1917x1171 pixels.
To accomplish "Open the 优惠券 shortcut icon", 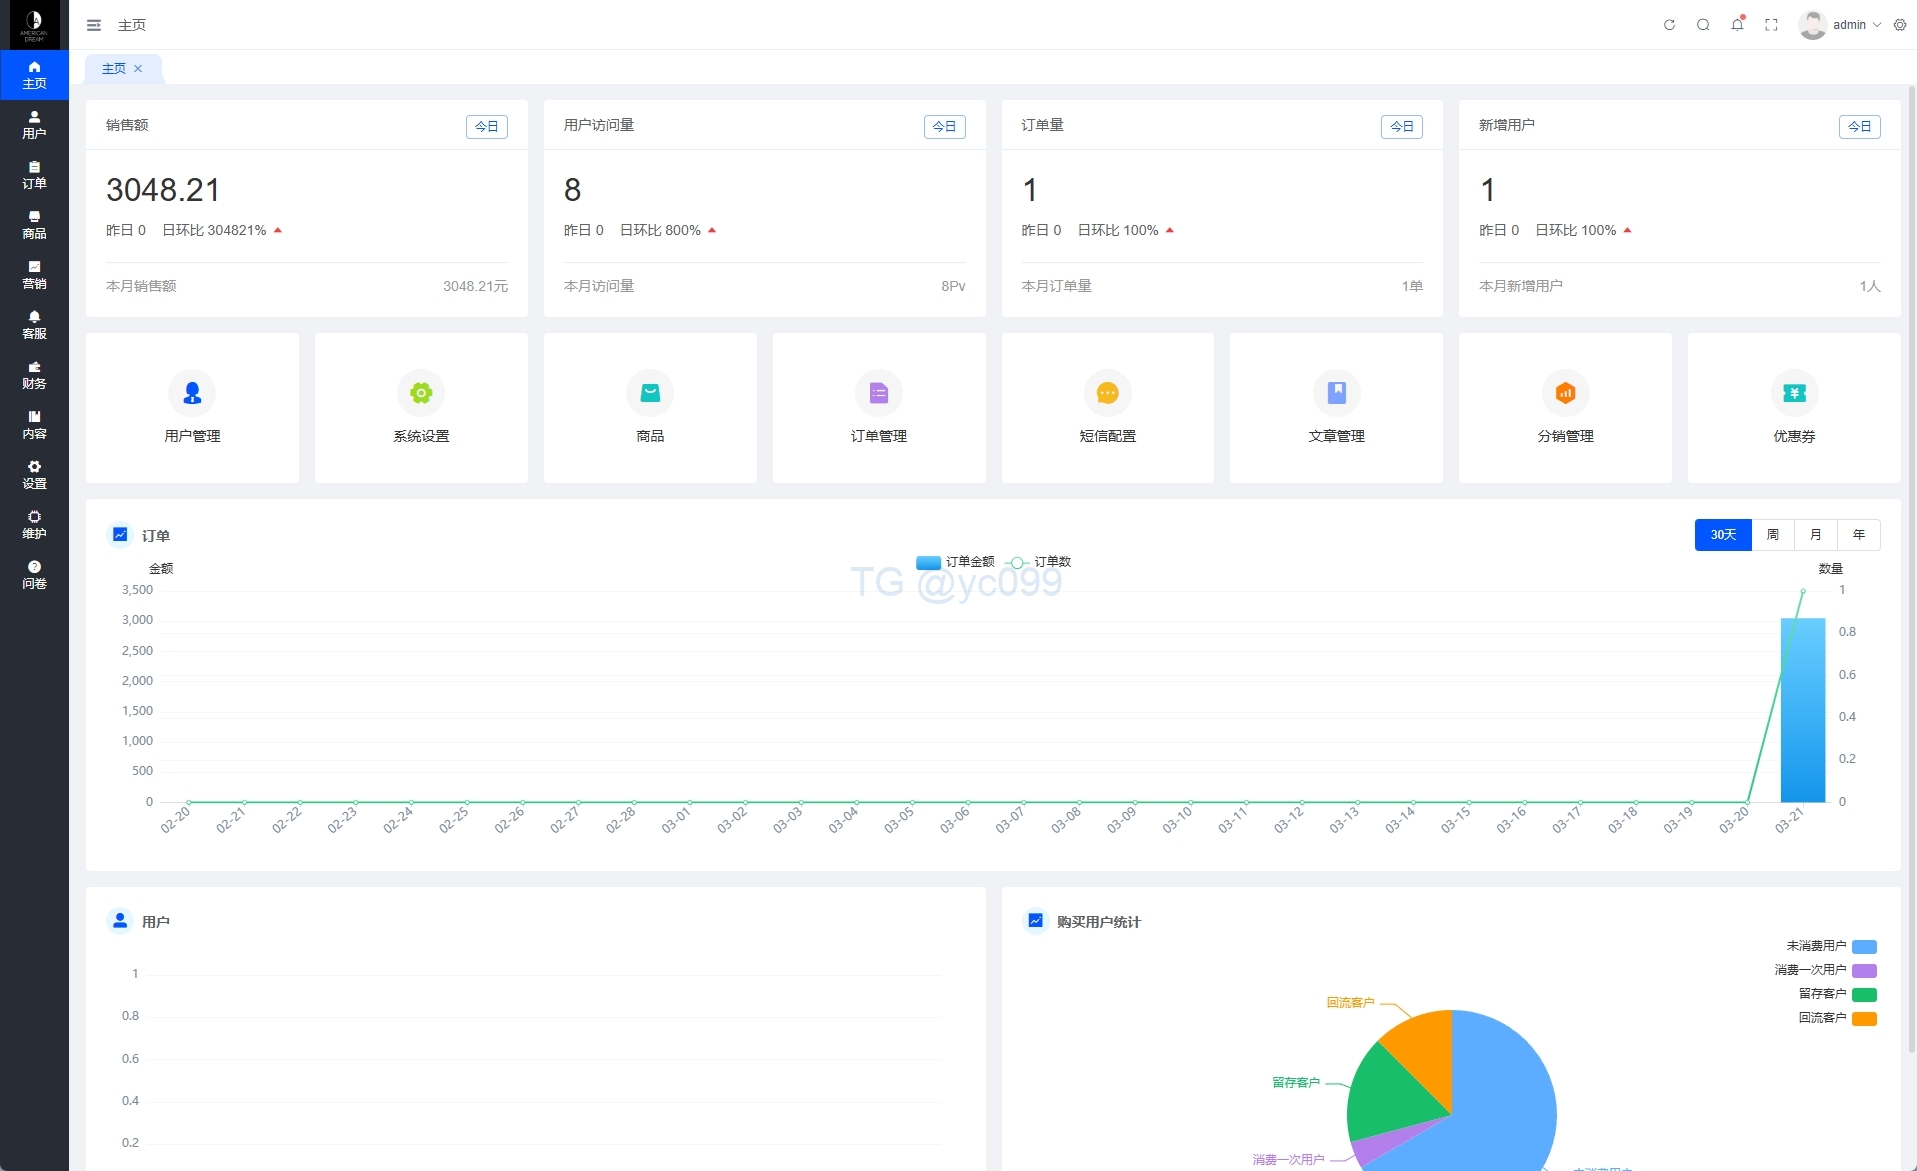I will (1794, 393).
